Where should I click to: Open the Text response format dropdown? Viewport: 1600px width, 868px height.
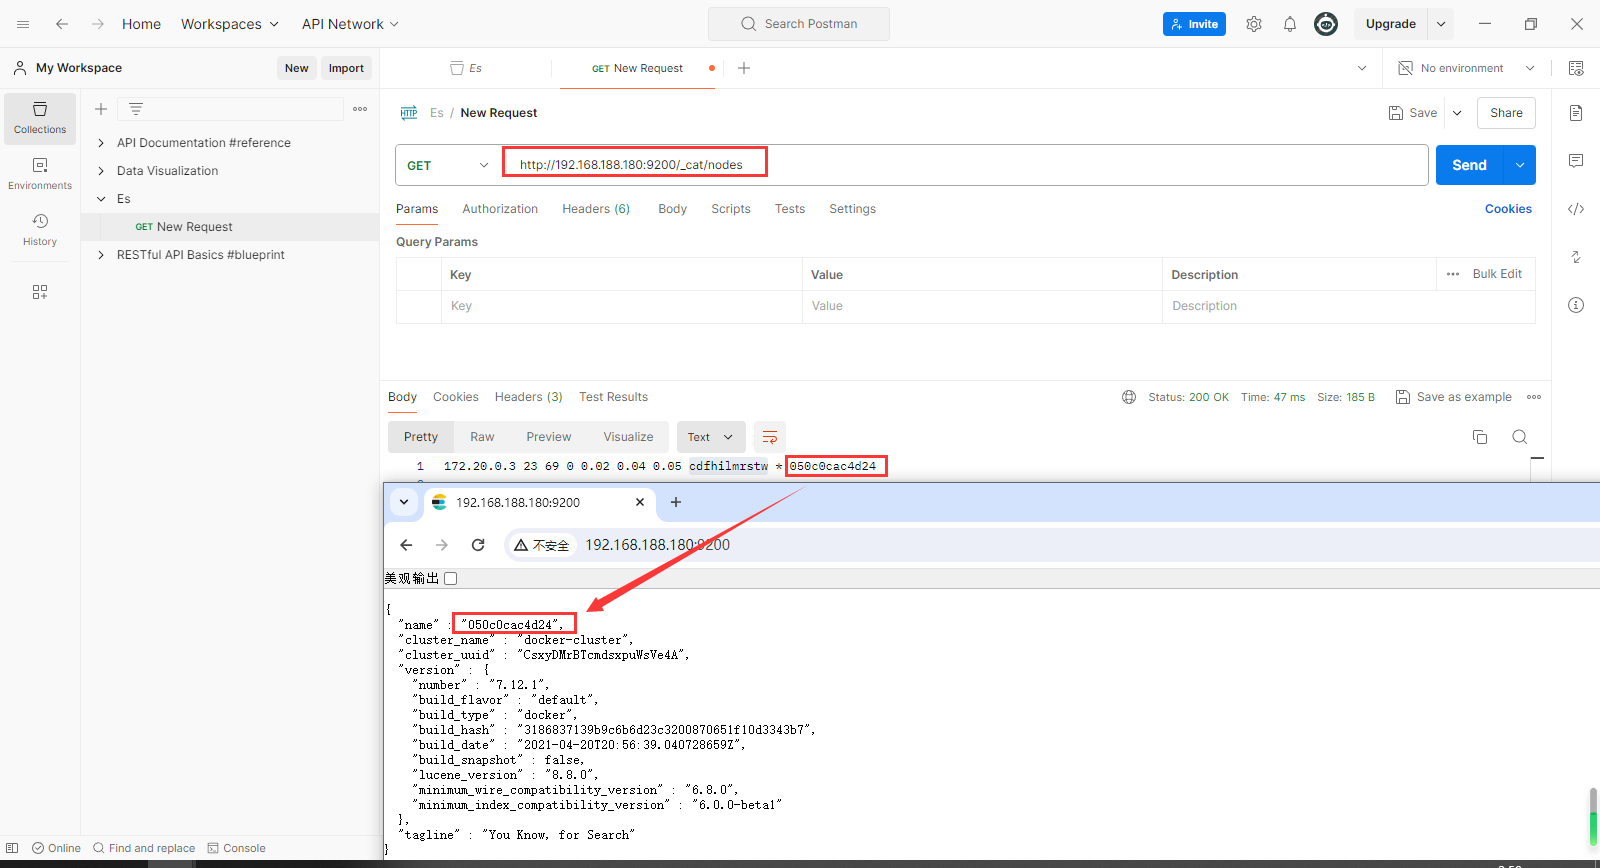point(711,437)
